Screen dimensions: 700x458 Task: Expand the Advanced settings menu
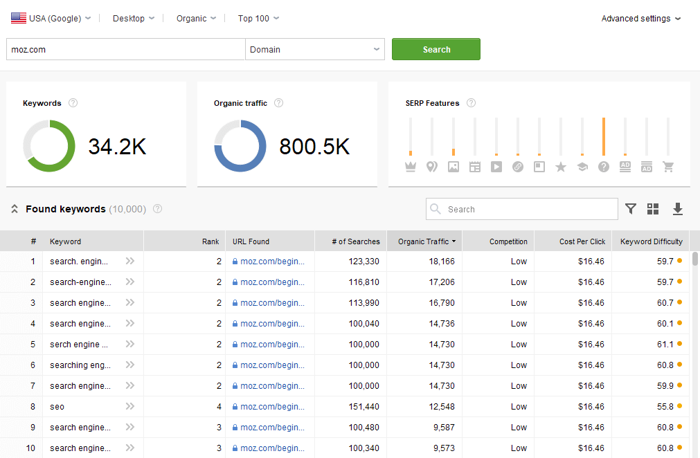[642, 18]
